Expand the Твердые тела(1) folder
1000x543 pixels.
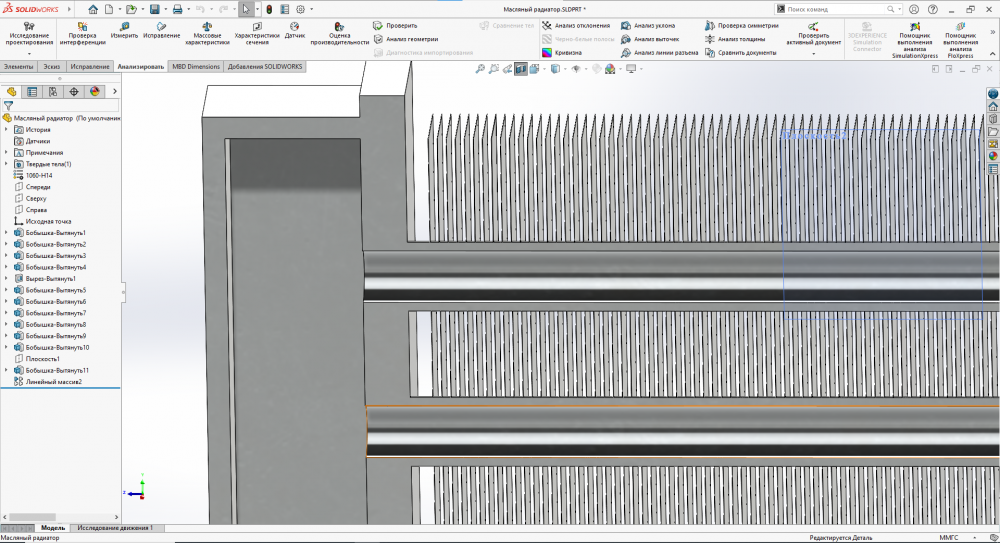[x=6, y=164]
